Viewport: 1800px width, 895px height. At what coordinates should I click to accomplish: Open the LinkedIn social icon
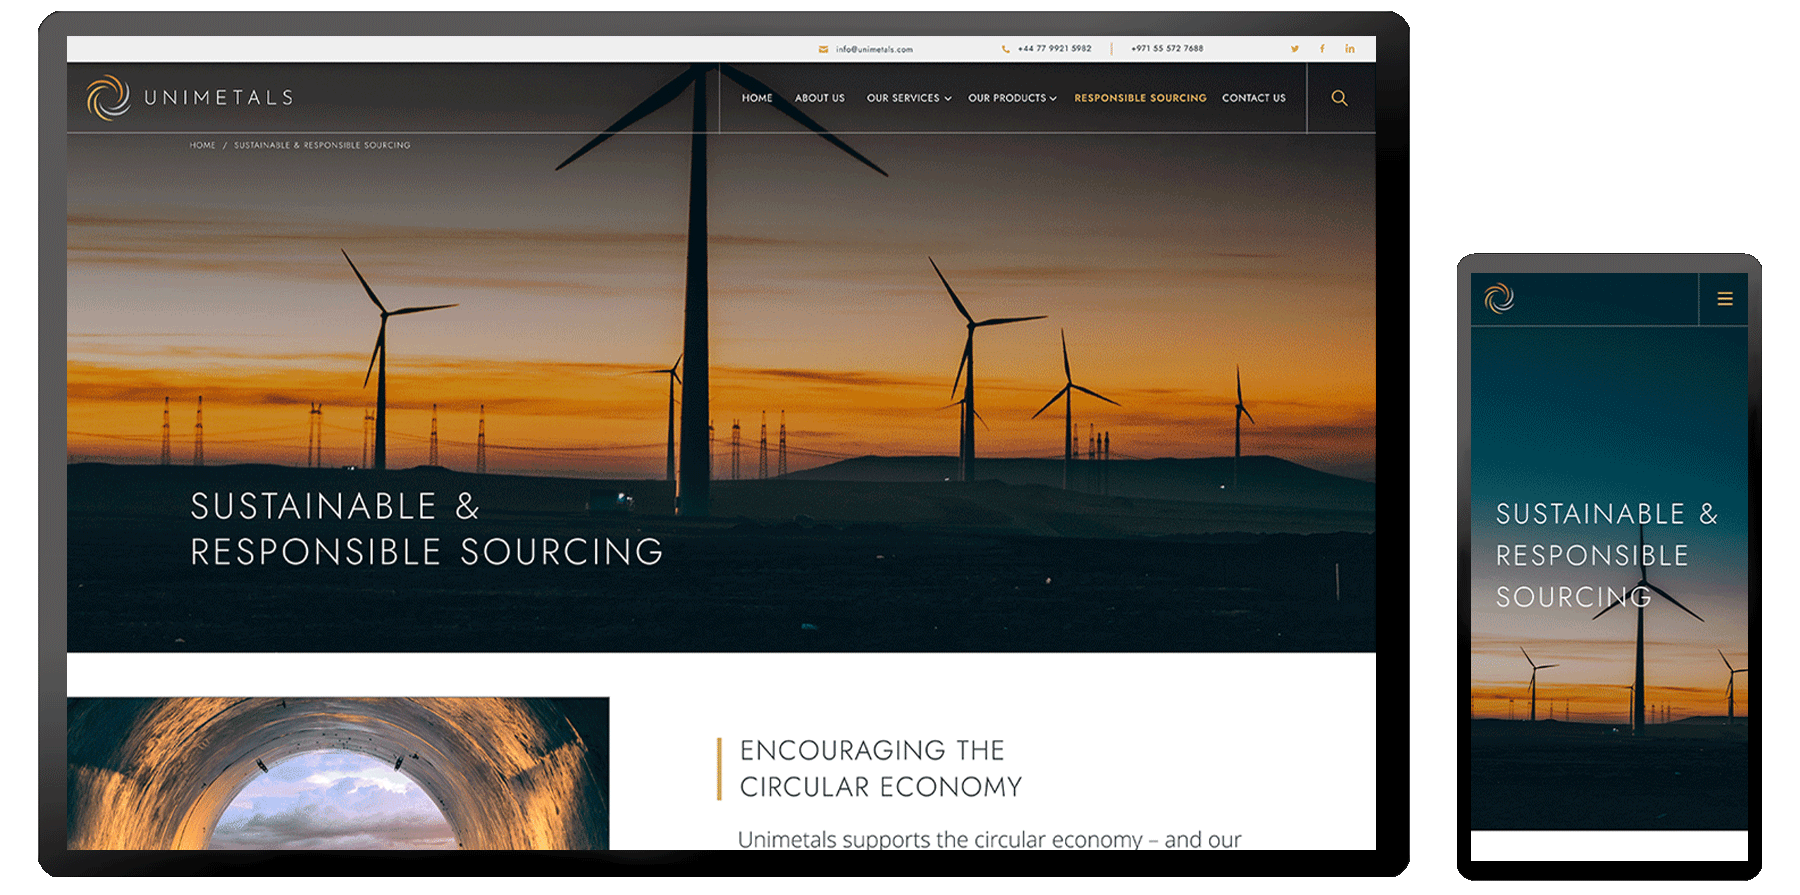(1349, 49)
